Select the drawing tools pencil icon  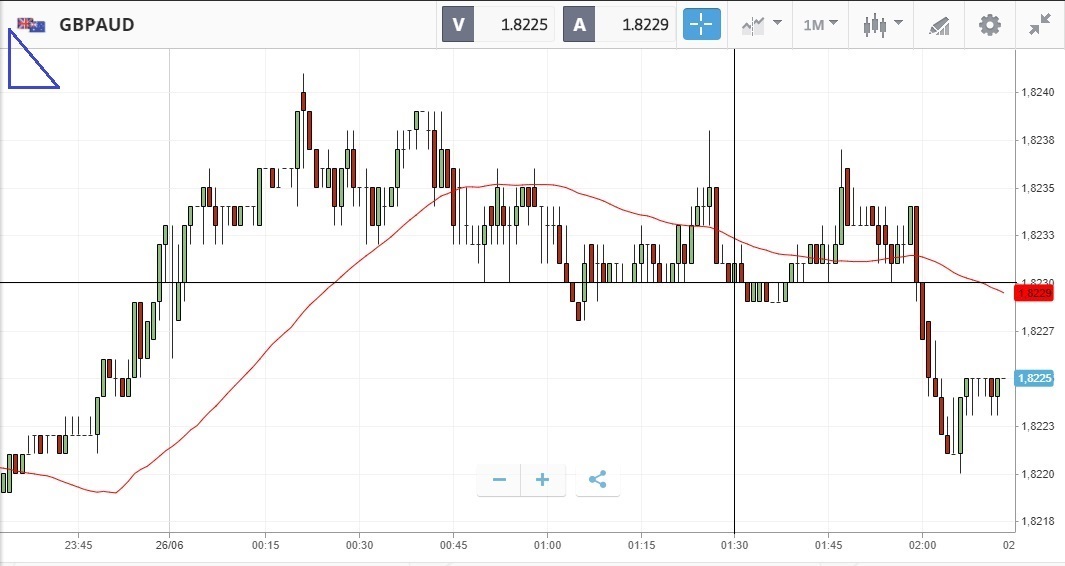[939, 25]
